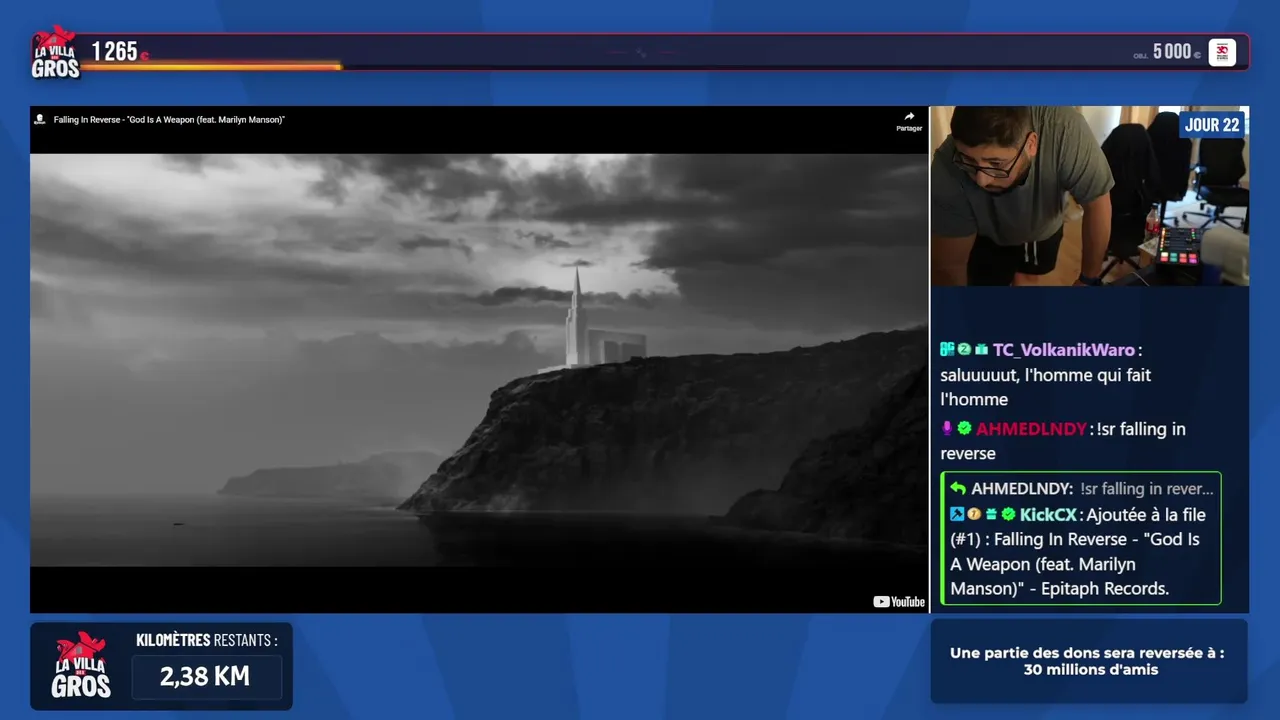Open TC_VolkanikWaro's username in chat
1280x720 pixels.
1064,350
